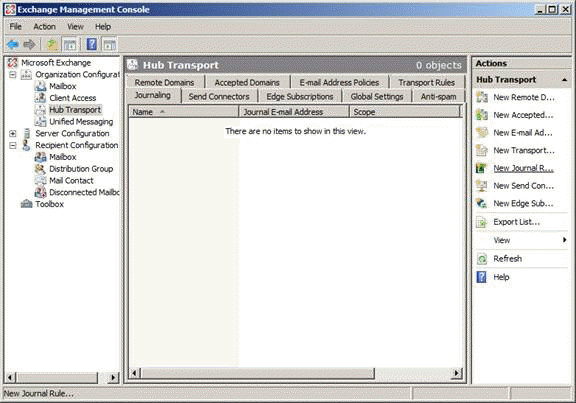
Task: Click the results pane scroll right arrow
Action: pos(456,373)
